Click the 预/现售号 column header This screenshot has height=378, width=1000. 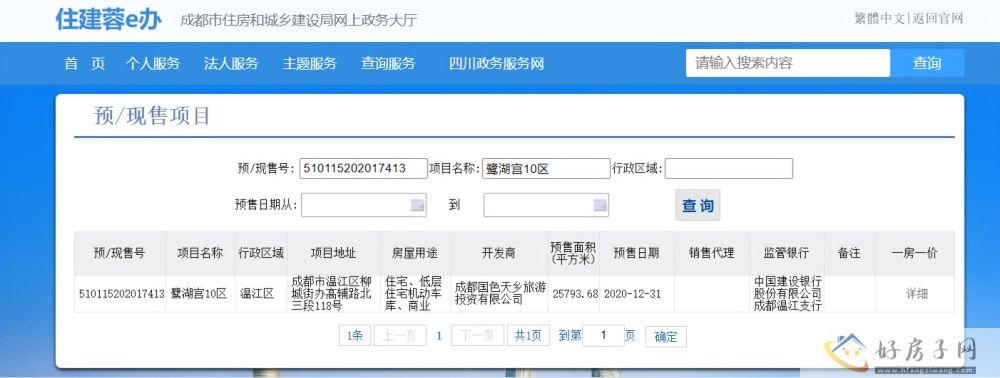pos(120,253)
